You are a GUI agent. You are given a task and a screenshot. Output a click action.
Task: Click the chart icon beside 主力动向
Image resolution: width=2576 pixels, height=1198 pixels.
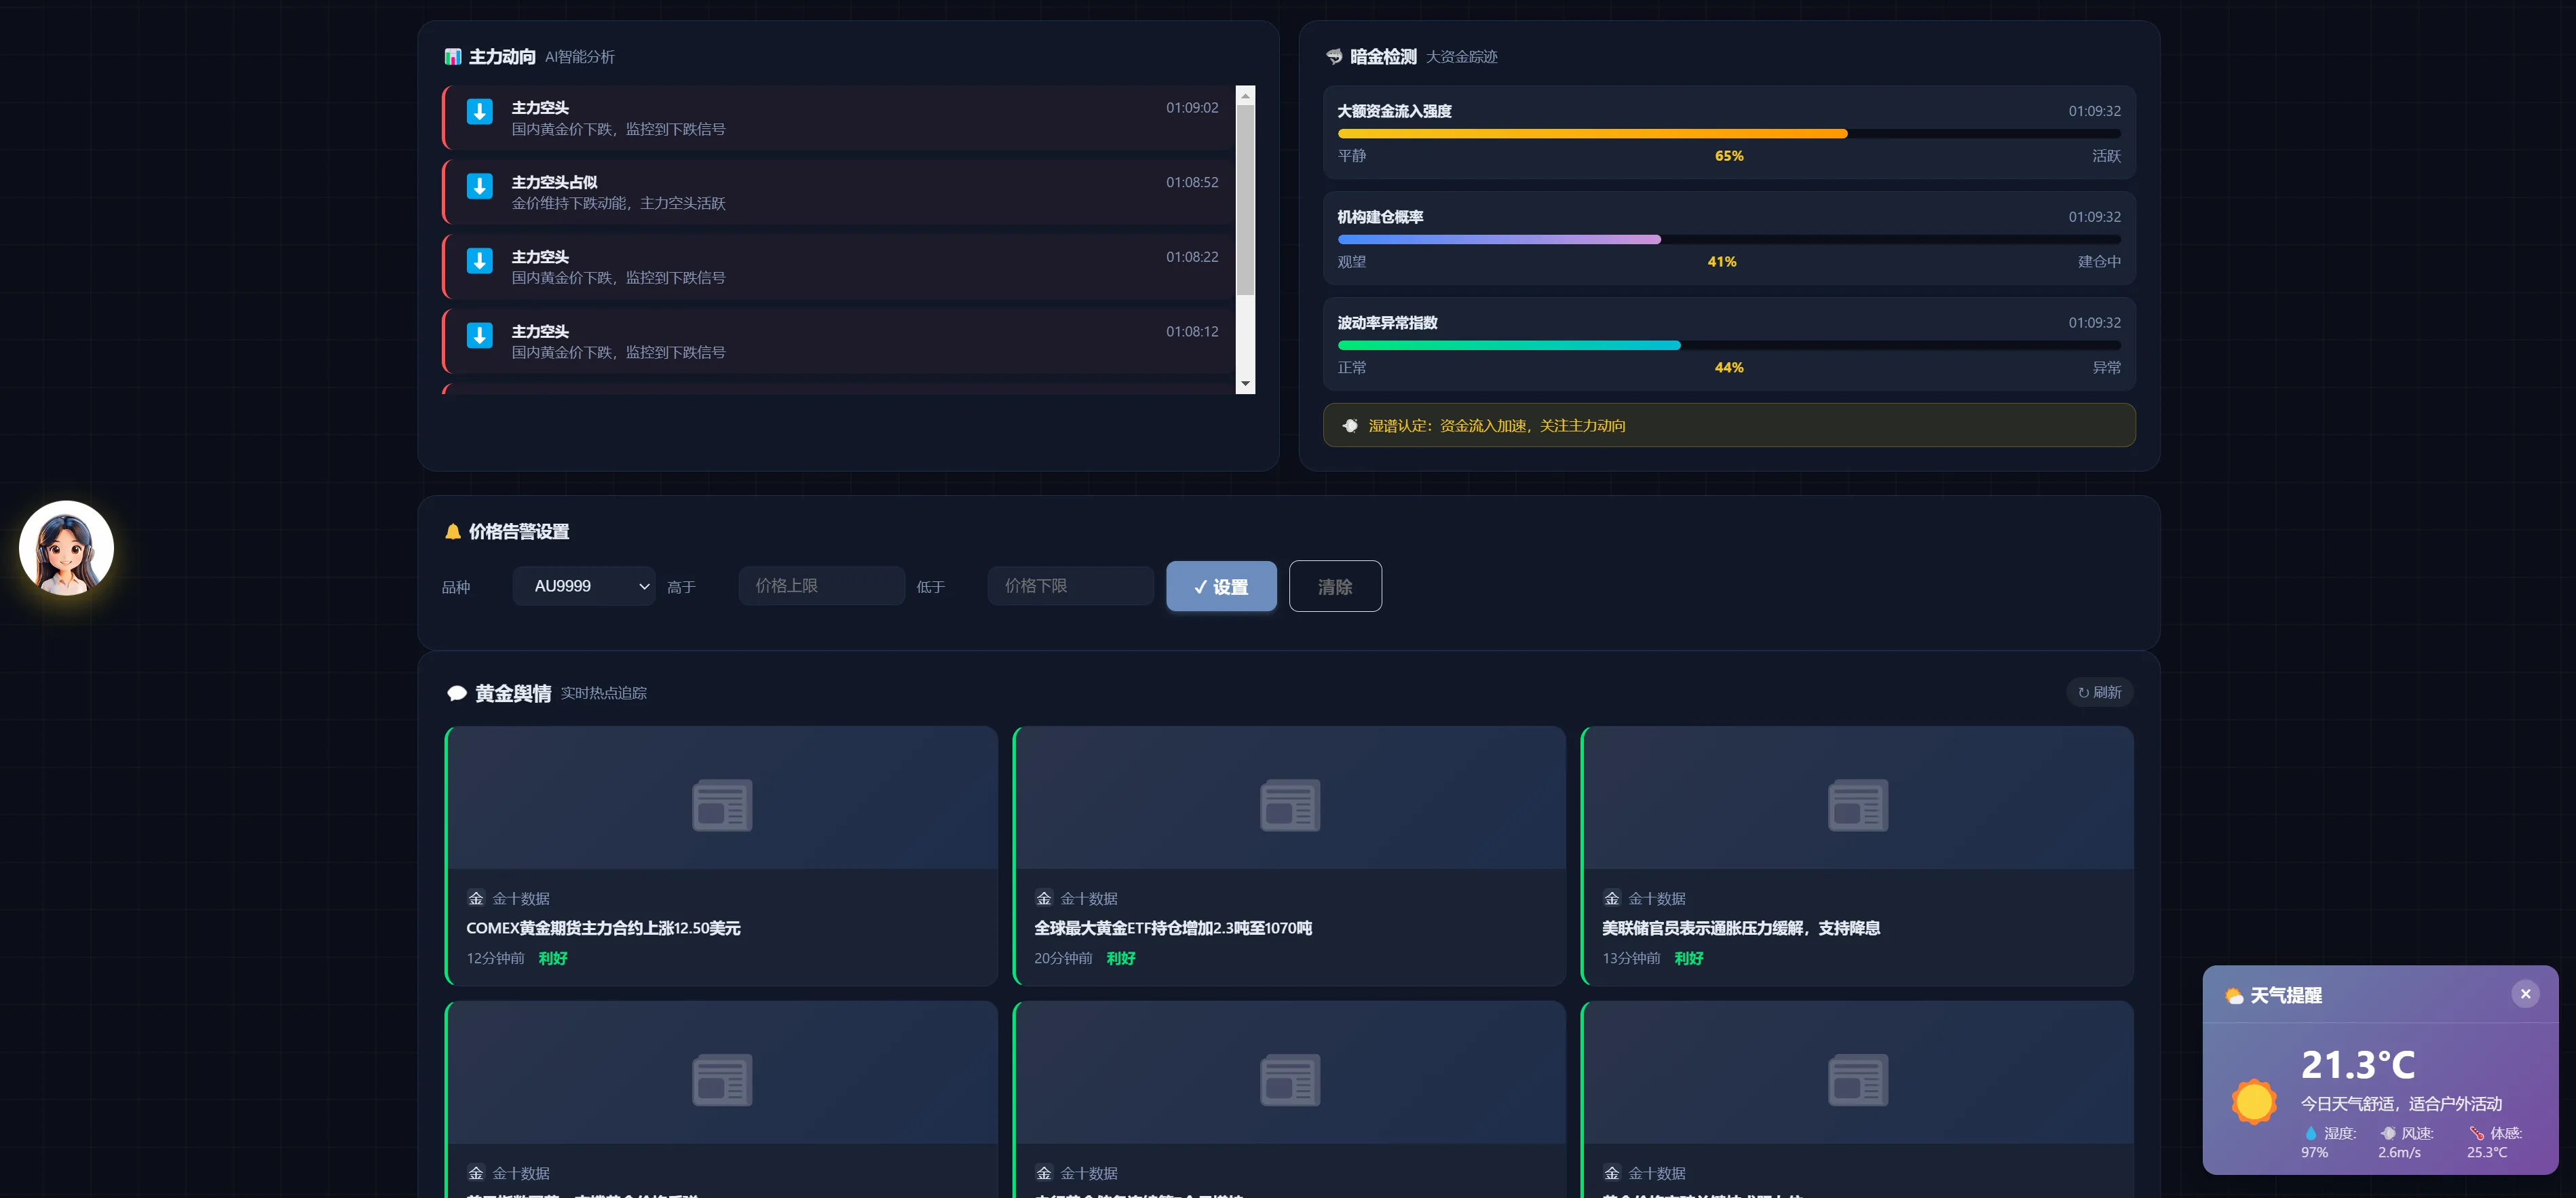tap(452, 57)
